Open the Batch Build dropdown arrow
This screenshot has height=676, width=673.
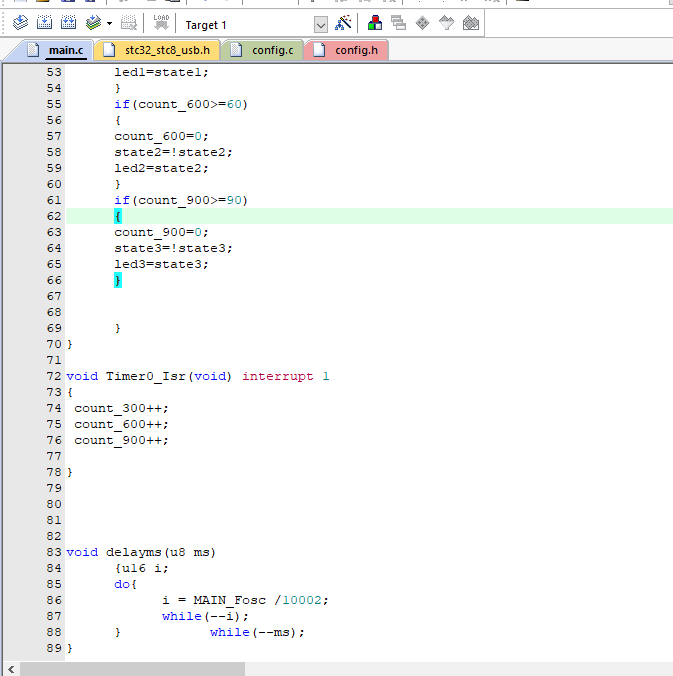click(x=110, y=24)
